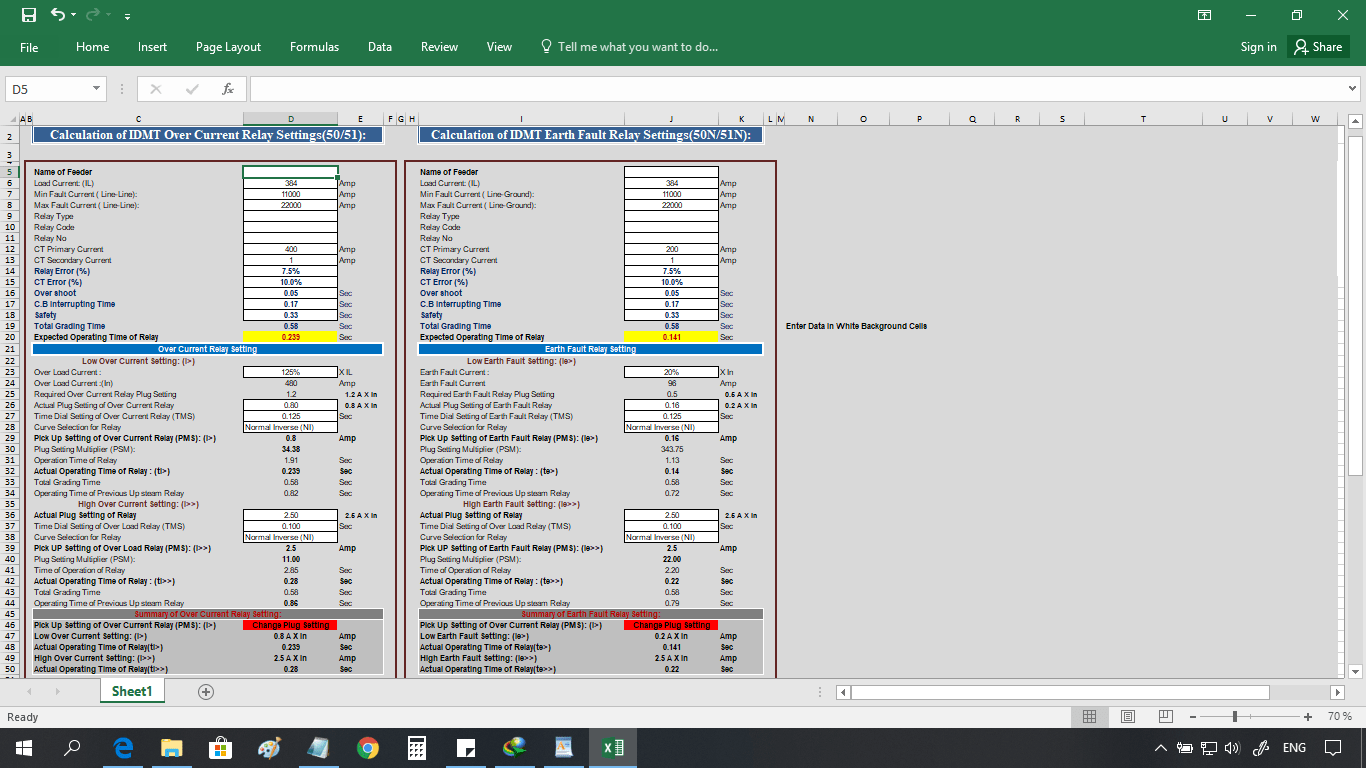
Task: Switch to Normal view
Action: (1090, 716)
